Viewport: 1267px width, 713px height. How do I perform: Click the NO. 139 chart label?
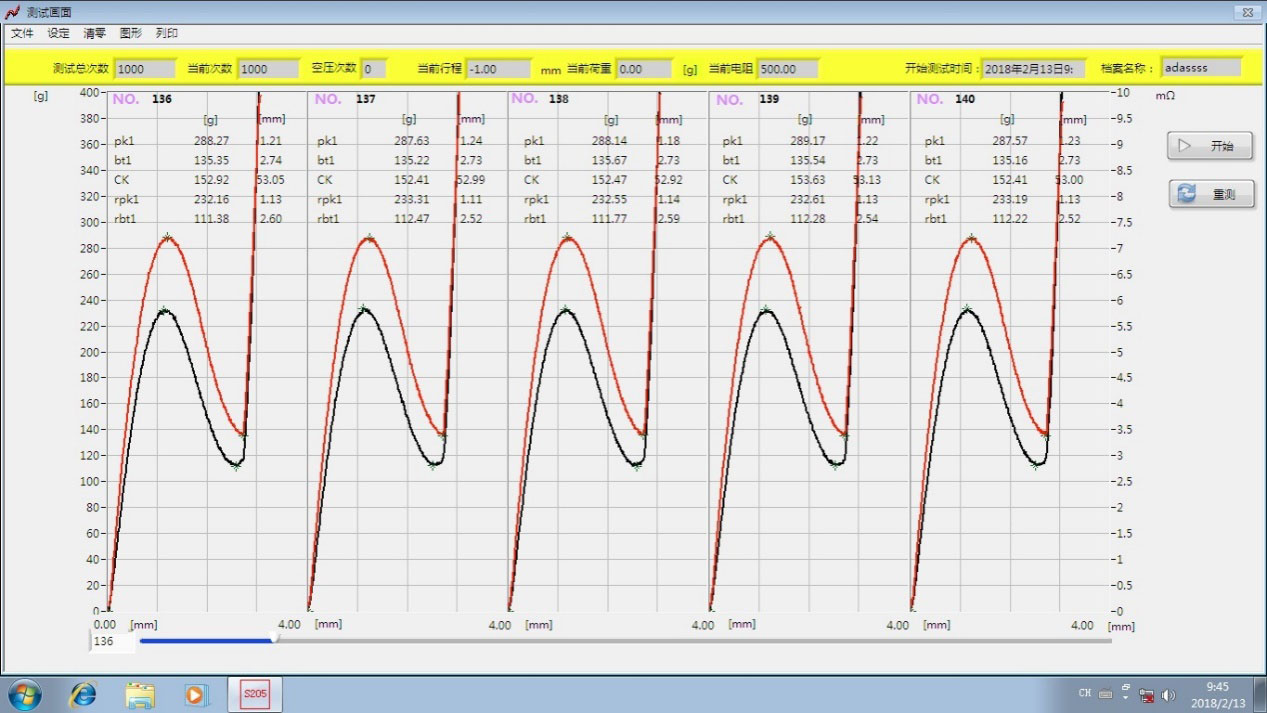pyautogui.click(x=748, y=99)
